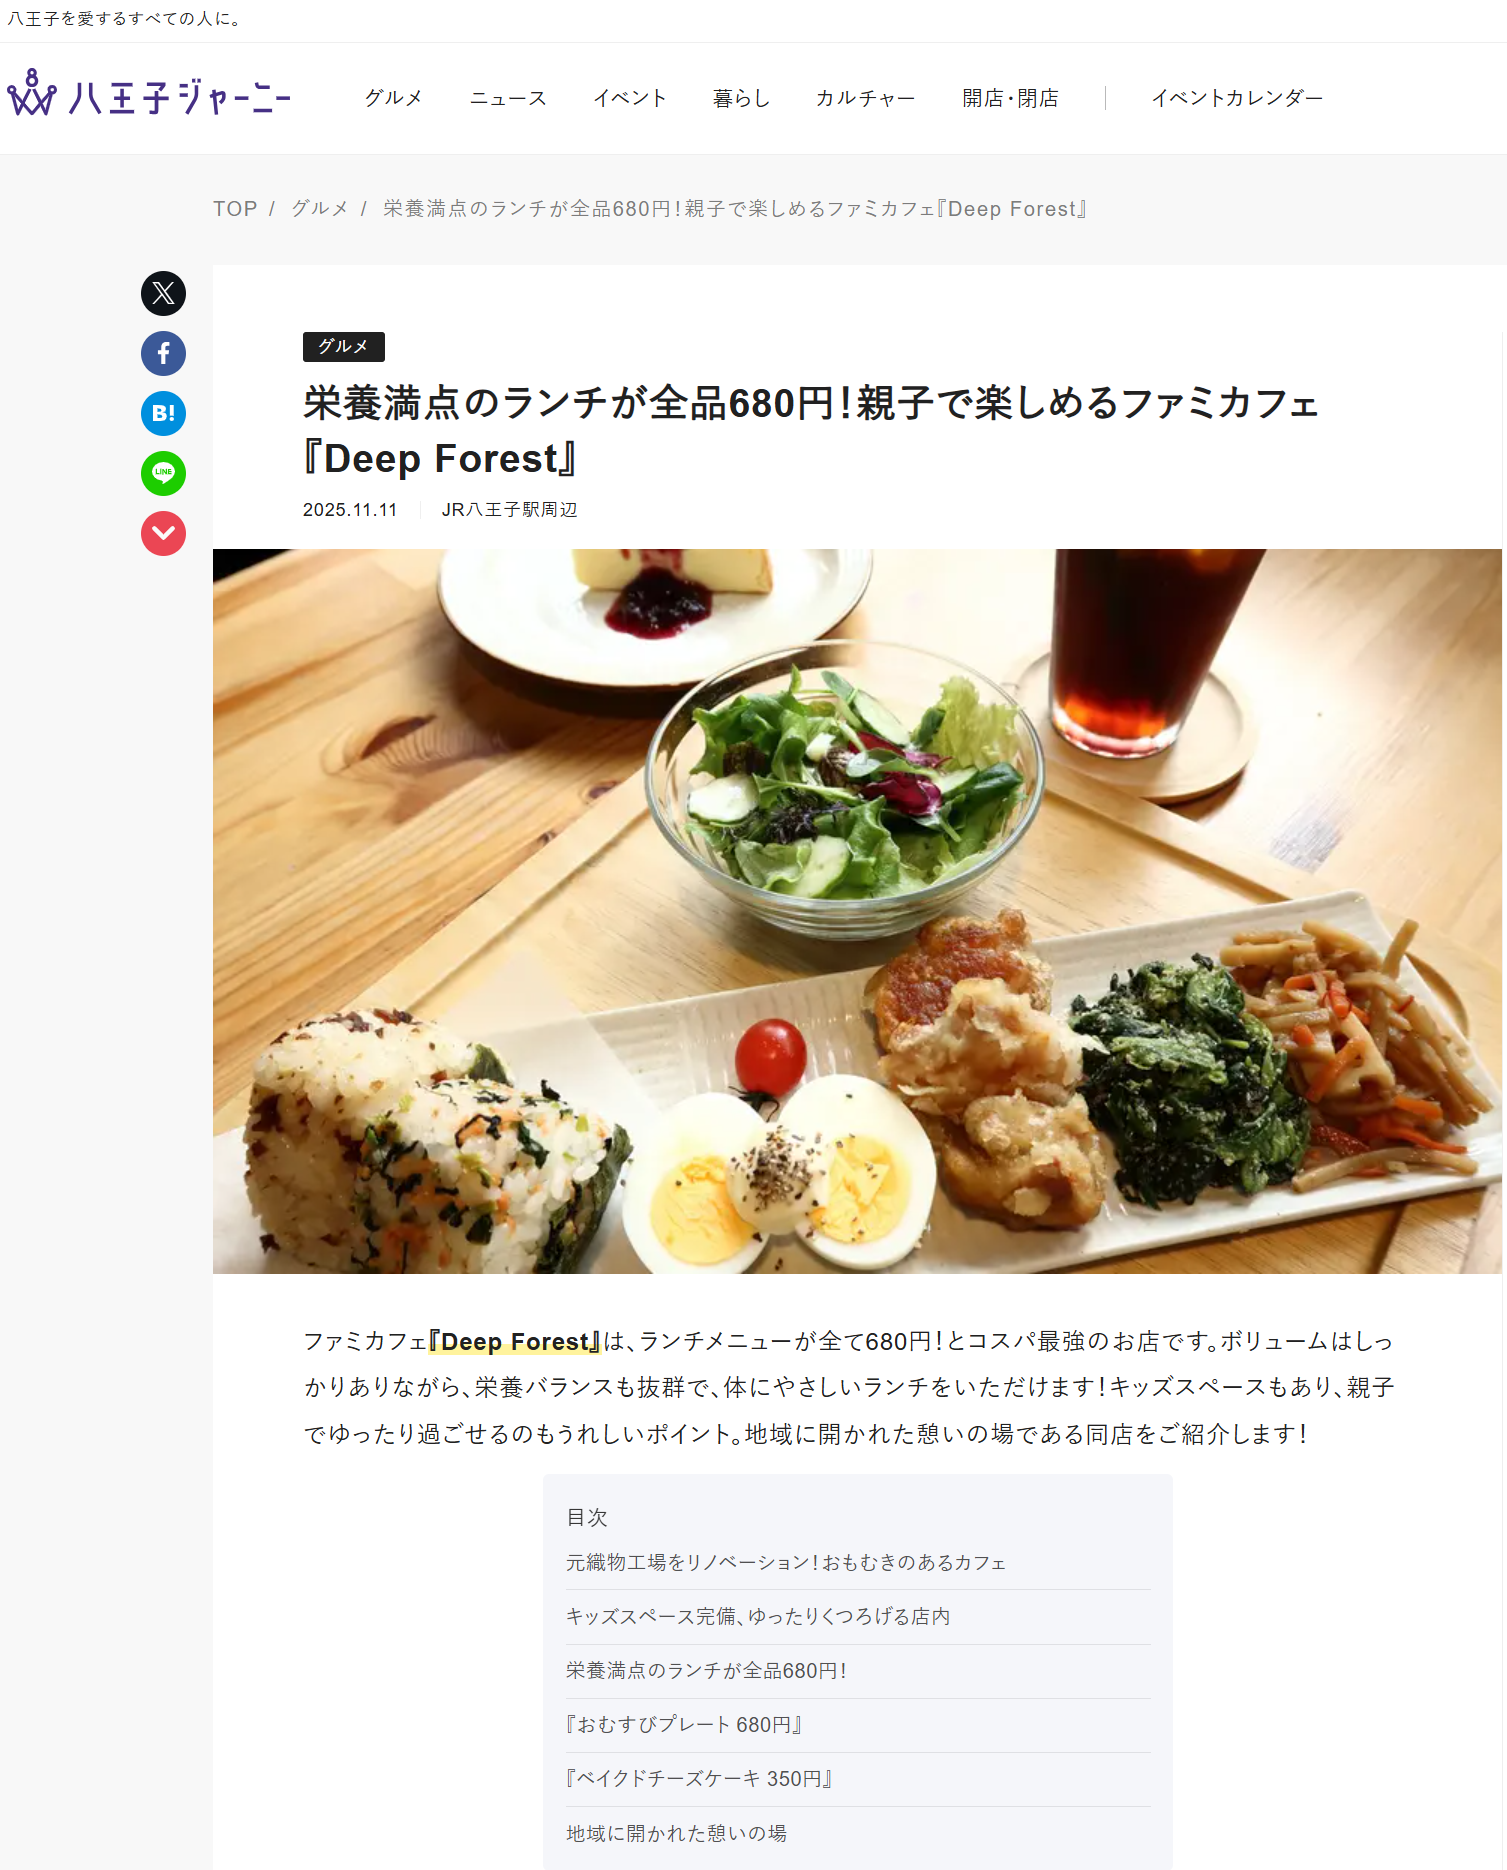Open the グルメ menu
This screenshot has height=1870, width=1507.
(x=394, y=98)
